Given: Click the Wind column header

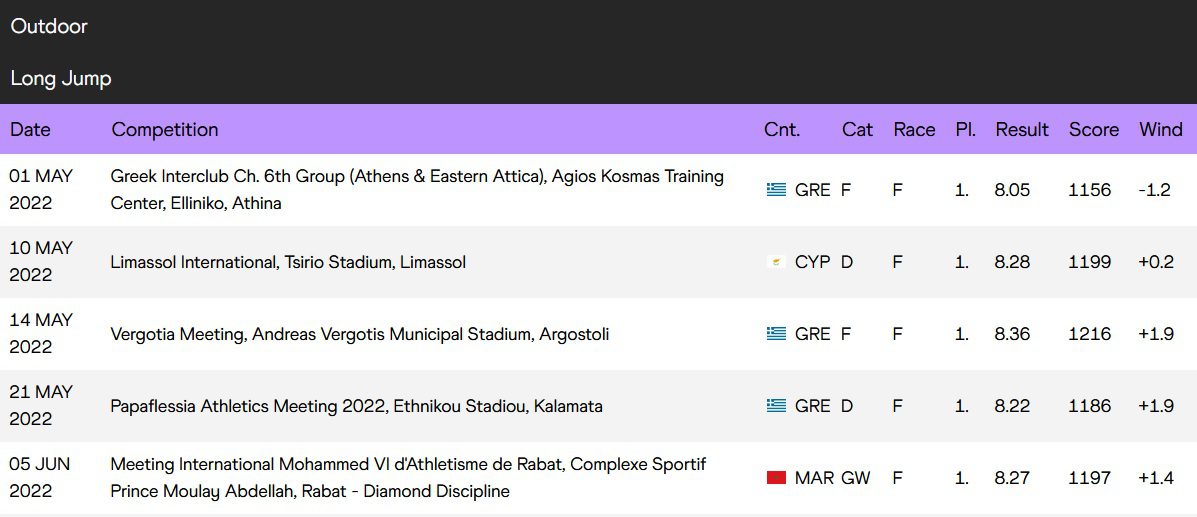Looking at the screenshot, I should point(1160,130).
